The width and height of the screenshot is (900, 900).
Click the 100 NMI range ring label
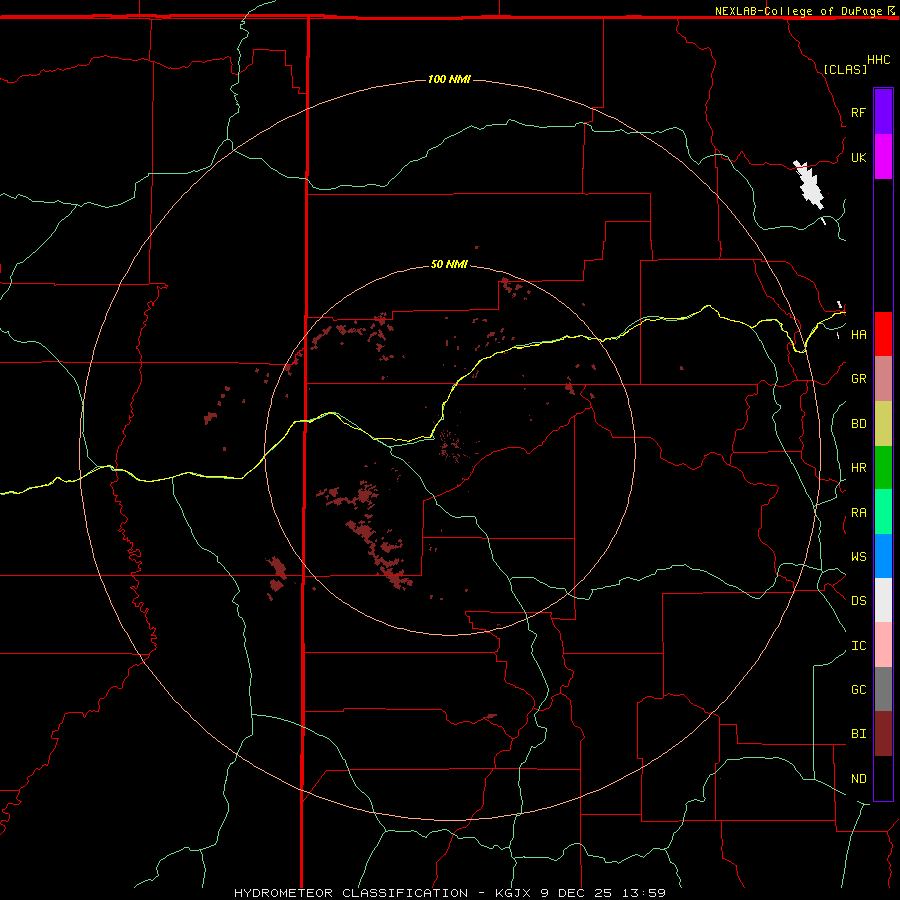[449, 79]
